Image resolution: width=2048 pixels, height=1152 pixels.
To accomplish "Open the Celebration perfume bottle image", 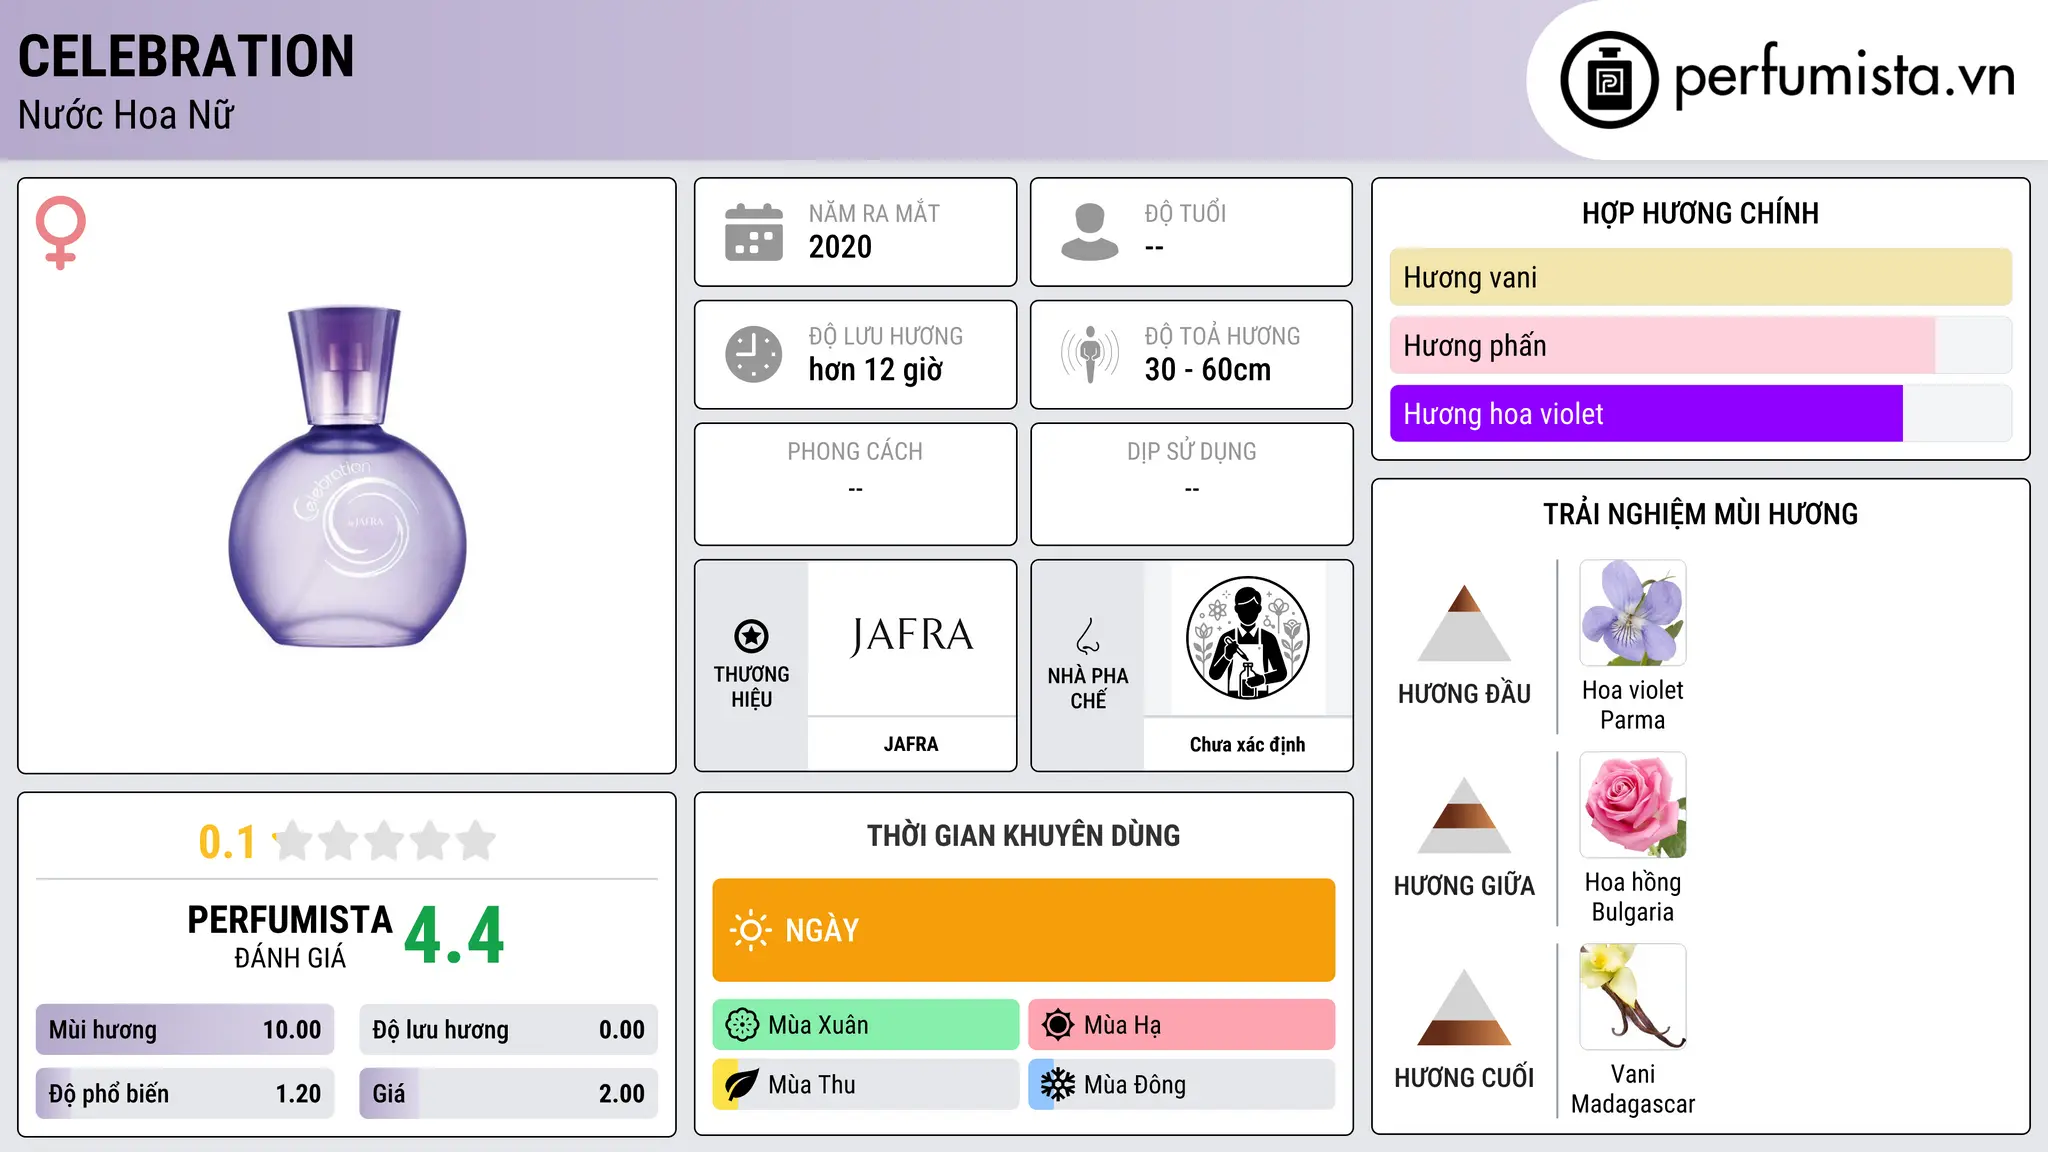I will (347, 476).
